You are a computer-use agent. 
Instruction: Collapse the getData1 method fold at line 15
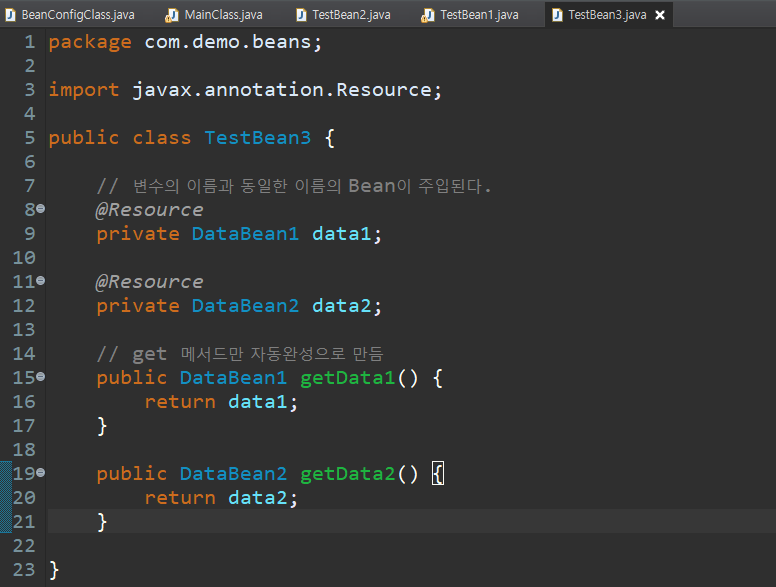click(x=41, y=377)
